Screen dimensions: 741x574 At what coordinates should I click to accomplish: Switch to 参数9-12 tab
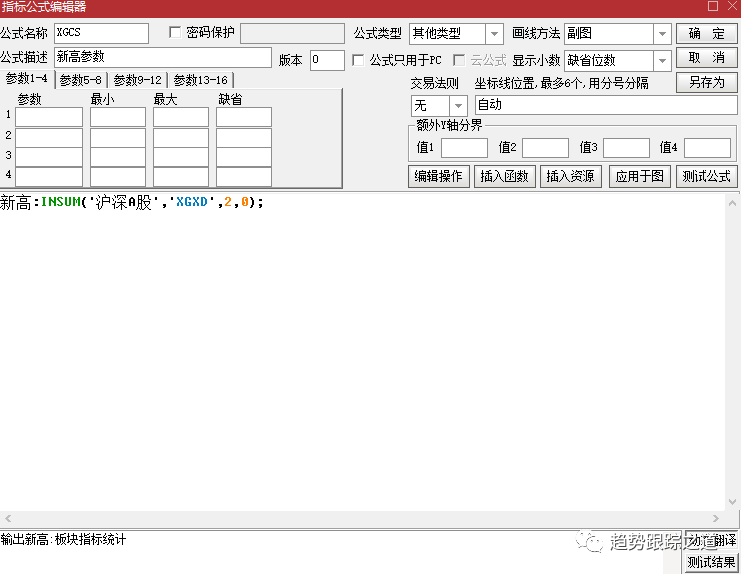tap(138, 80)
